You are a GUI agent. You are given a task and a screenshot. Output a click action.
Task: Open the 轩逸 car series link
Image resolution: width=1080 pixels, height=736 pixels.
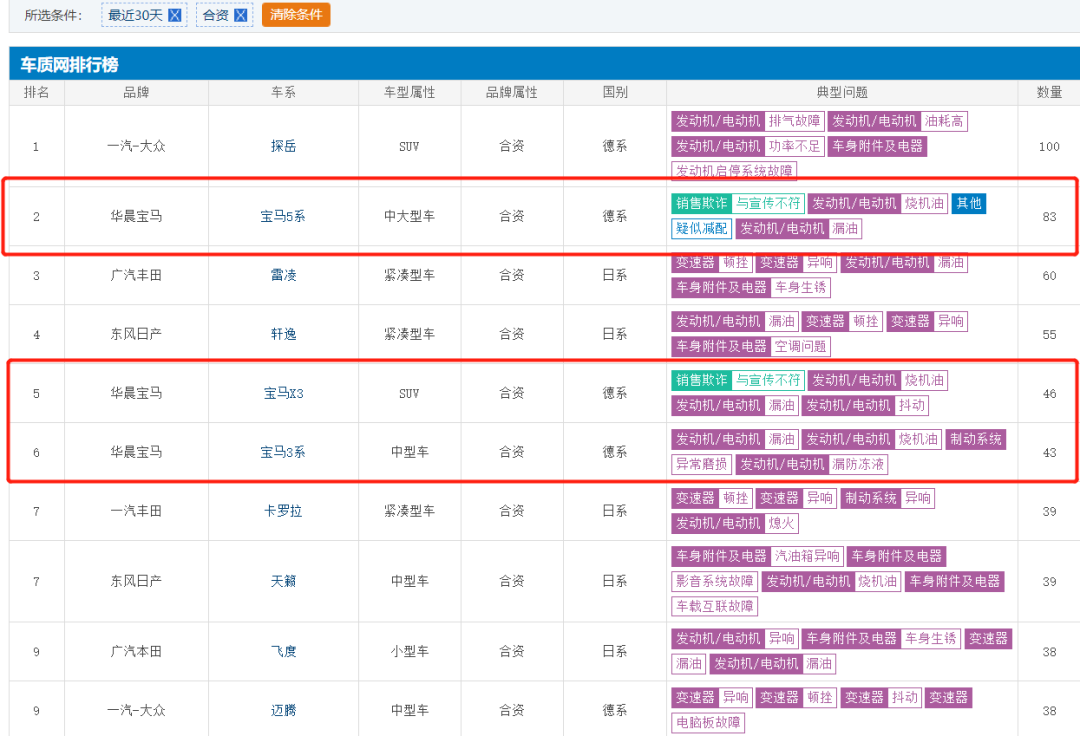click(x=283, y=334)
